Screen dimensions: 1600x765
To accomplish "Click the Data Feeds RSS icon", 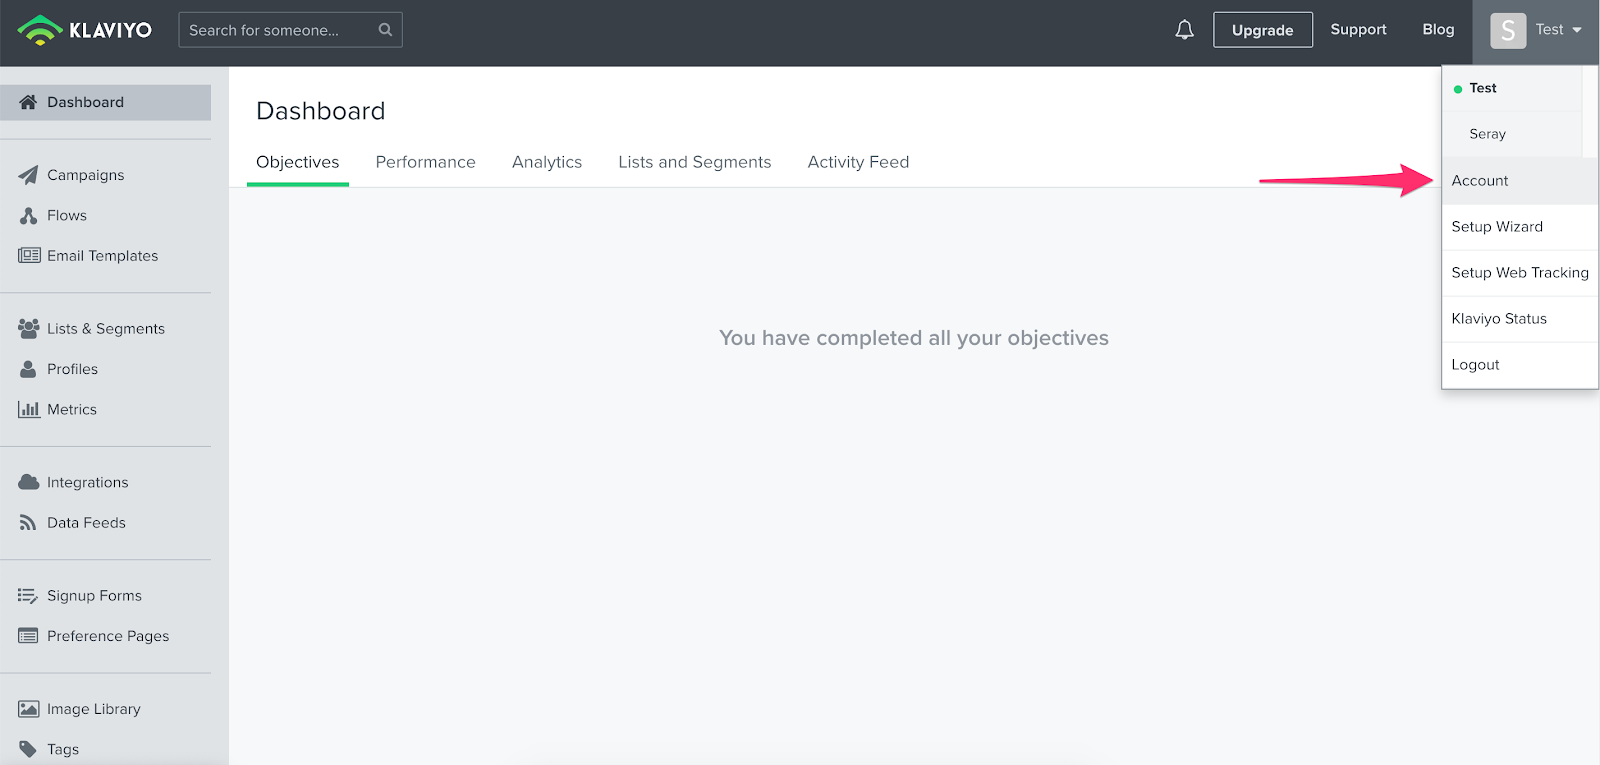I will click(28, 523).
